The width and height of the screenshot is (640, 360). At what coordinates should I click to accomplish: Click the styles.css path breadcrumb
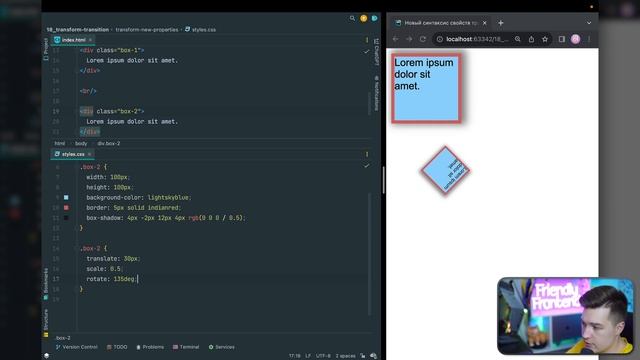[x=200, y=30]
